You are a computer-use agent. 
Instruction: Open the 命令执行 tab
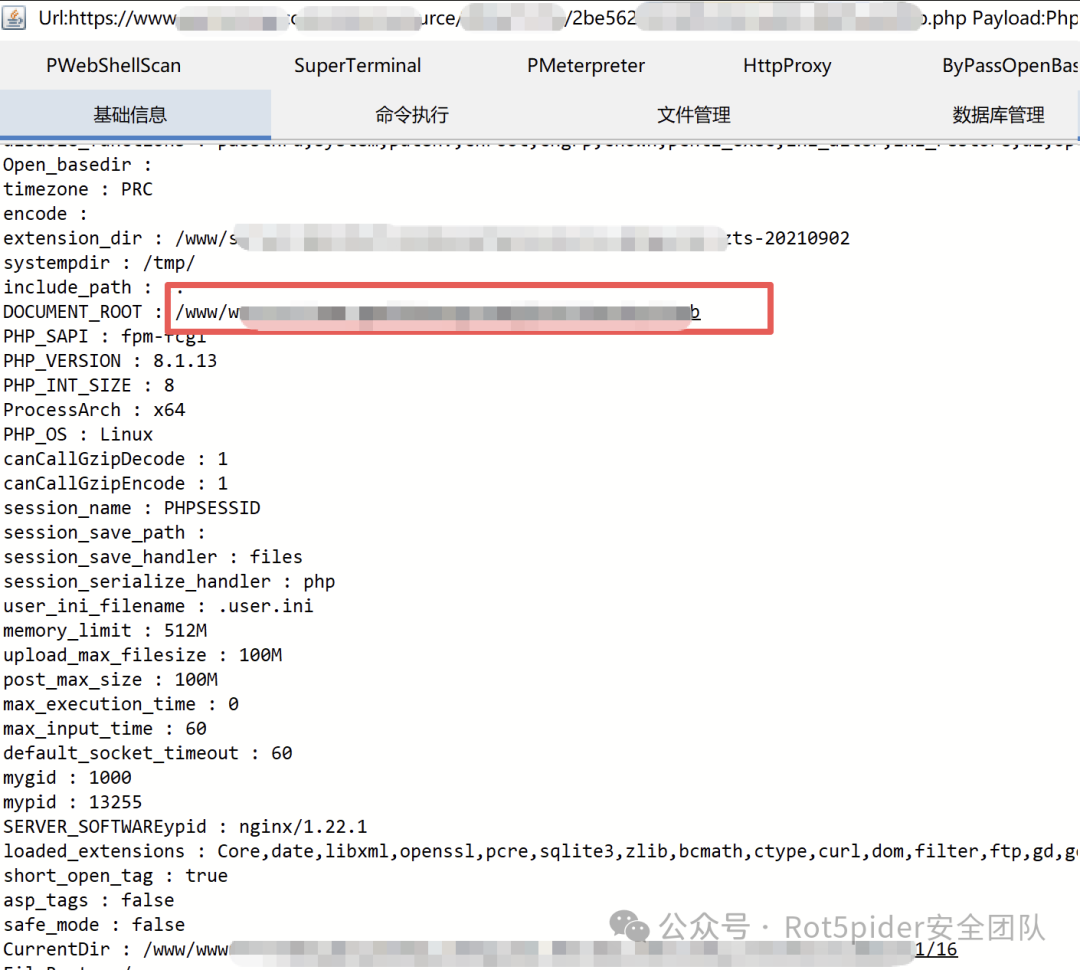[412, 114]
